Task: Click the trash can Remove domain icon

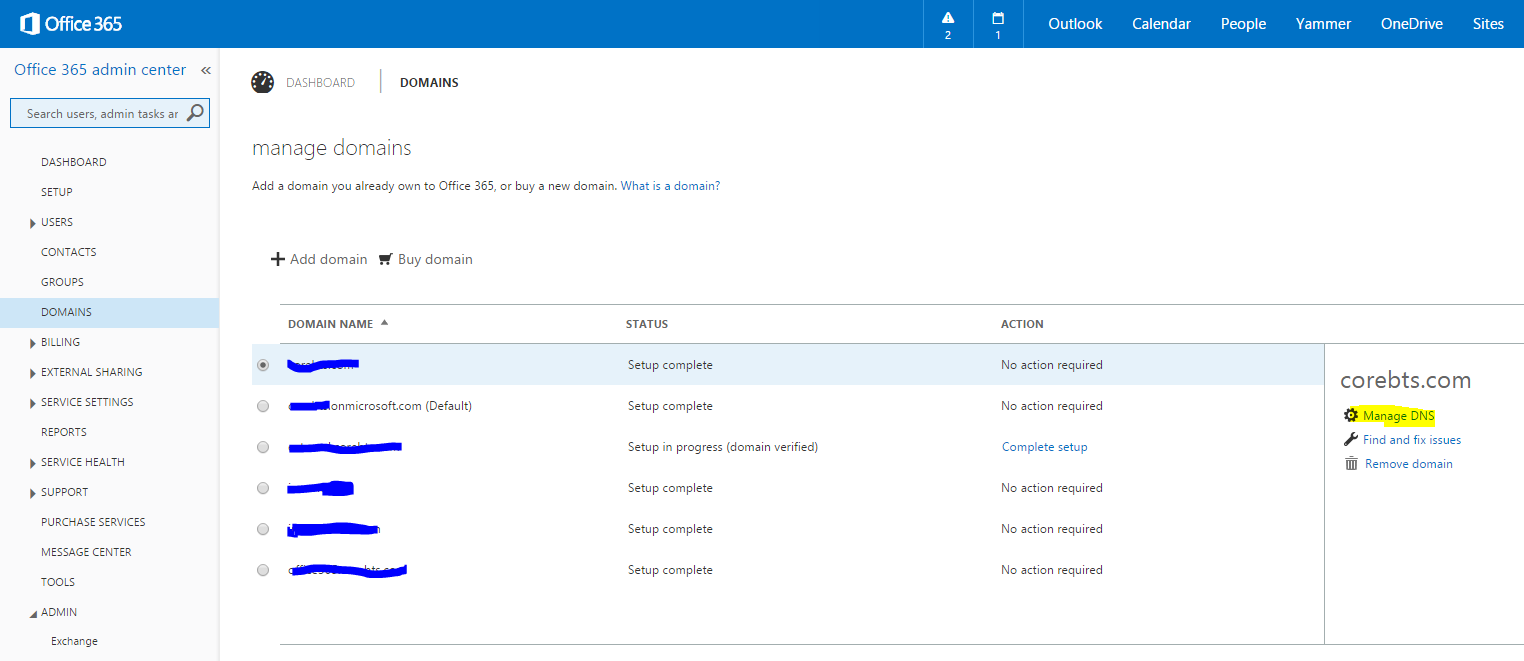Action: (1351, 464)
